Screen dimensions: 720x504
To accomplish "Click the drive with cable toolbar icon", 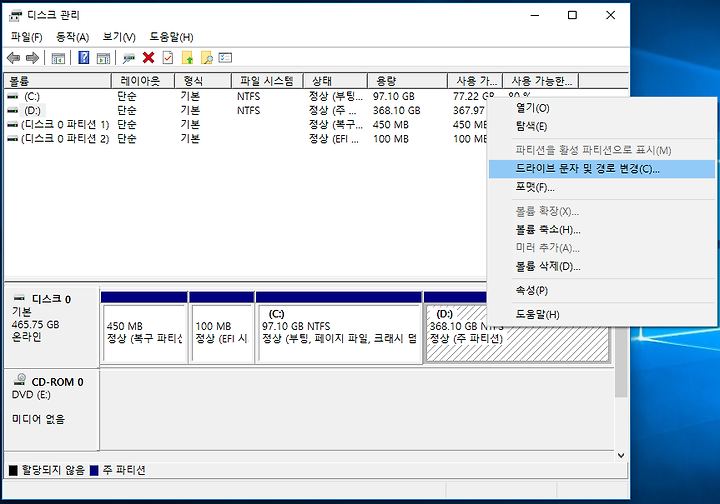I will point(129,58).
